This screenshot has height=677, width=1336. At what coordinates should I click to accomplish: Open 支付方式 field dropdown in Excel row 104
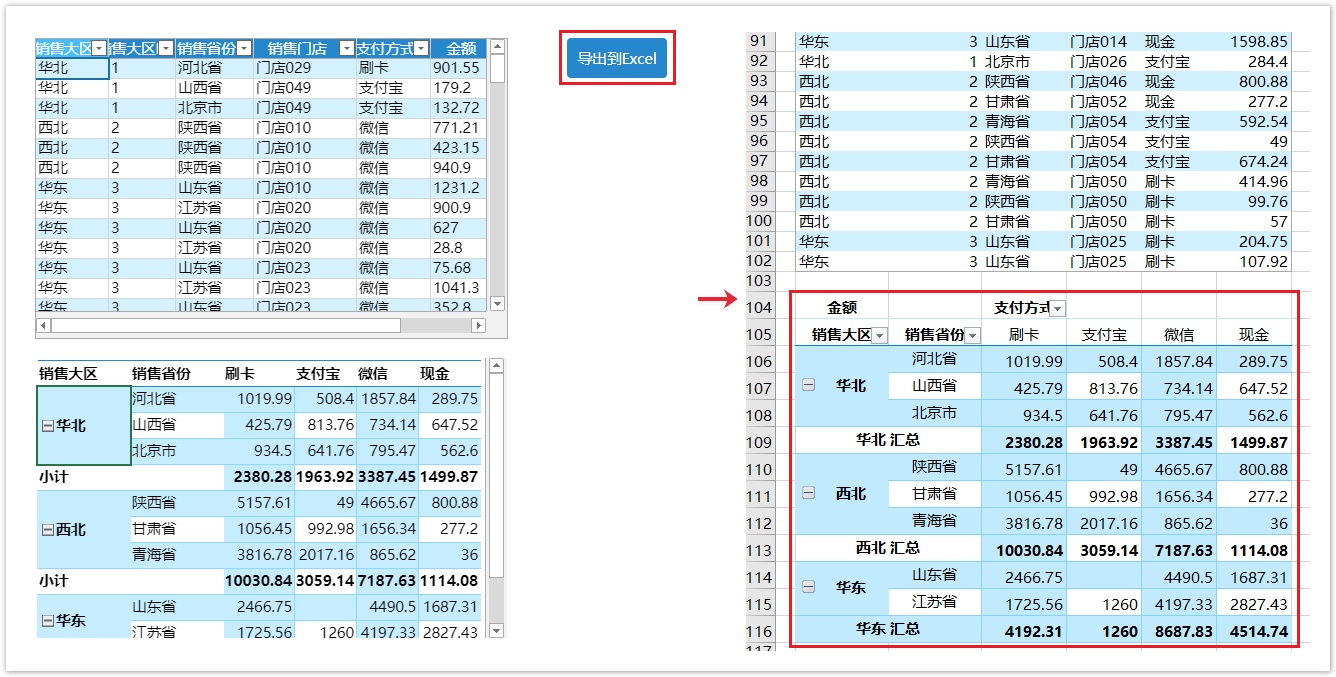pos(1057,309)
